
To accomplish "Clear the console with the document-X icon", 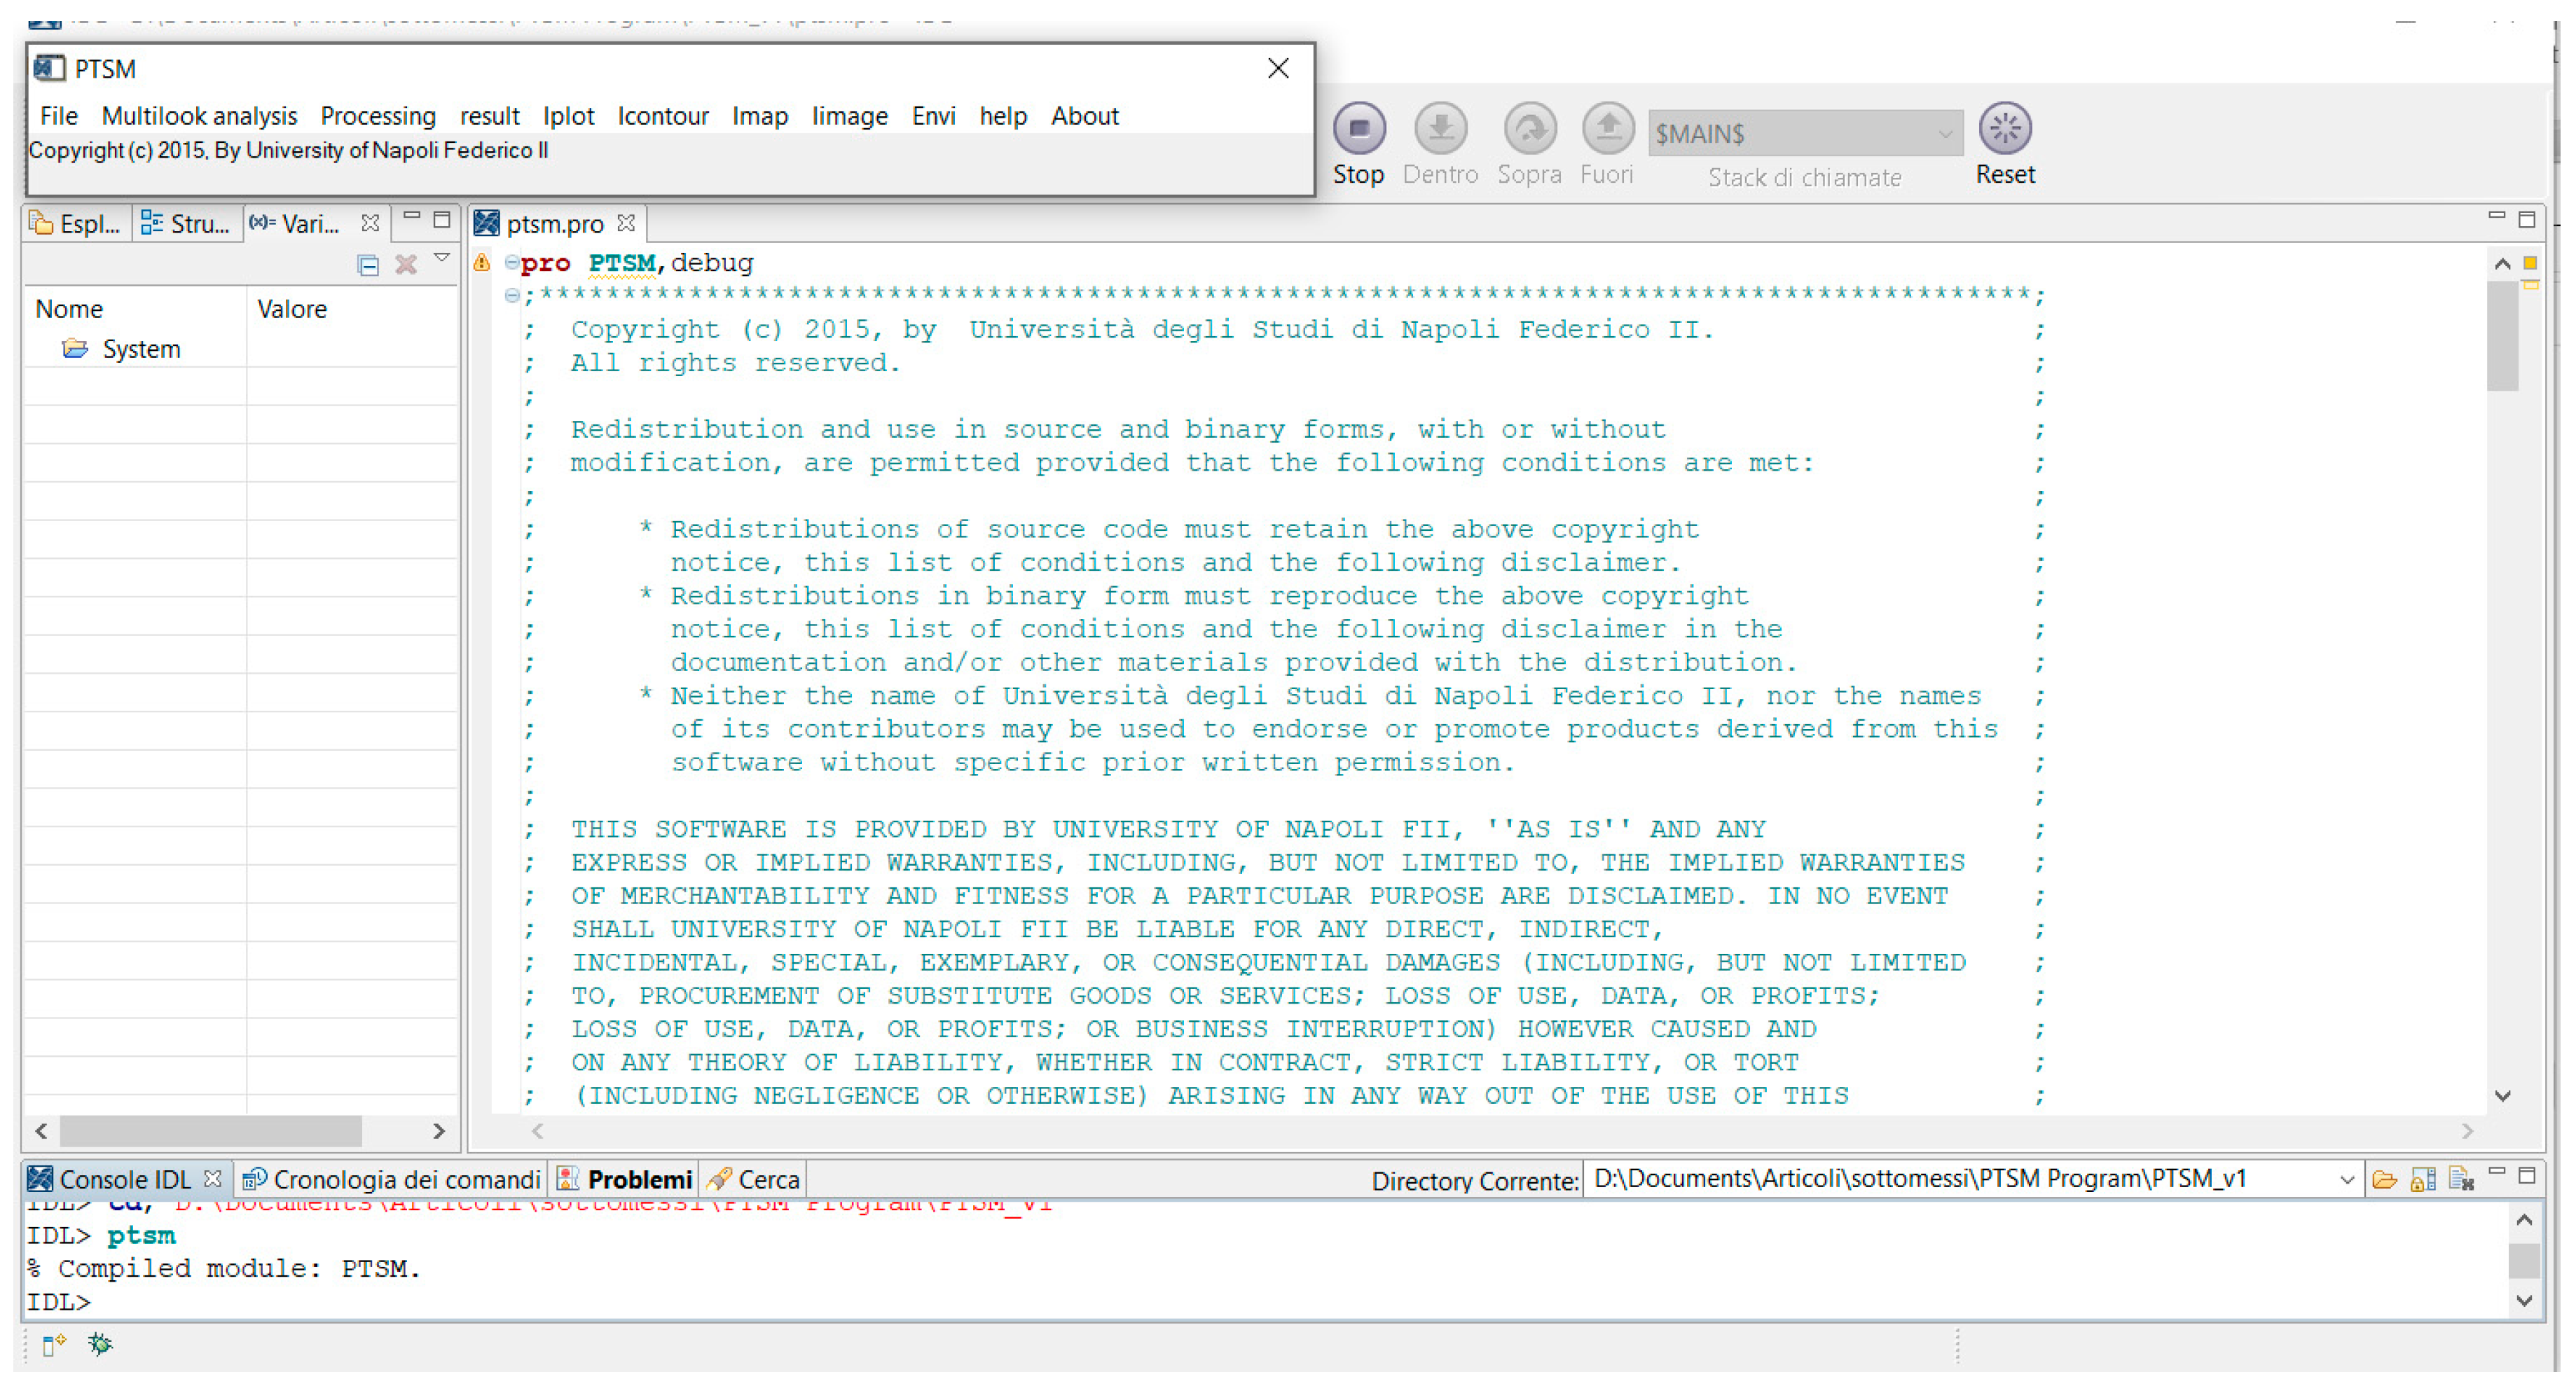I will (x=2461, y=1180).
